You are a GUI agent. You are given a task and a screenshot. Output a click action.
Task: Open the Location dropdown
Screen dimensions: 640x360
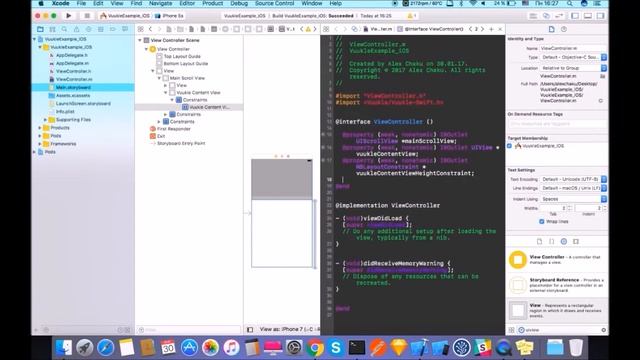(x=573, y=68)
